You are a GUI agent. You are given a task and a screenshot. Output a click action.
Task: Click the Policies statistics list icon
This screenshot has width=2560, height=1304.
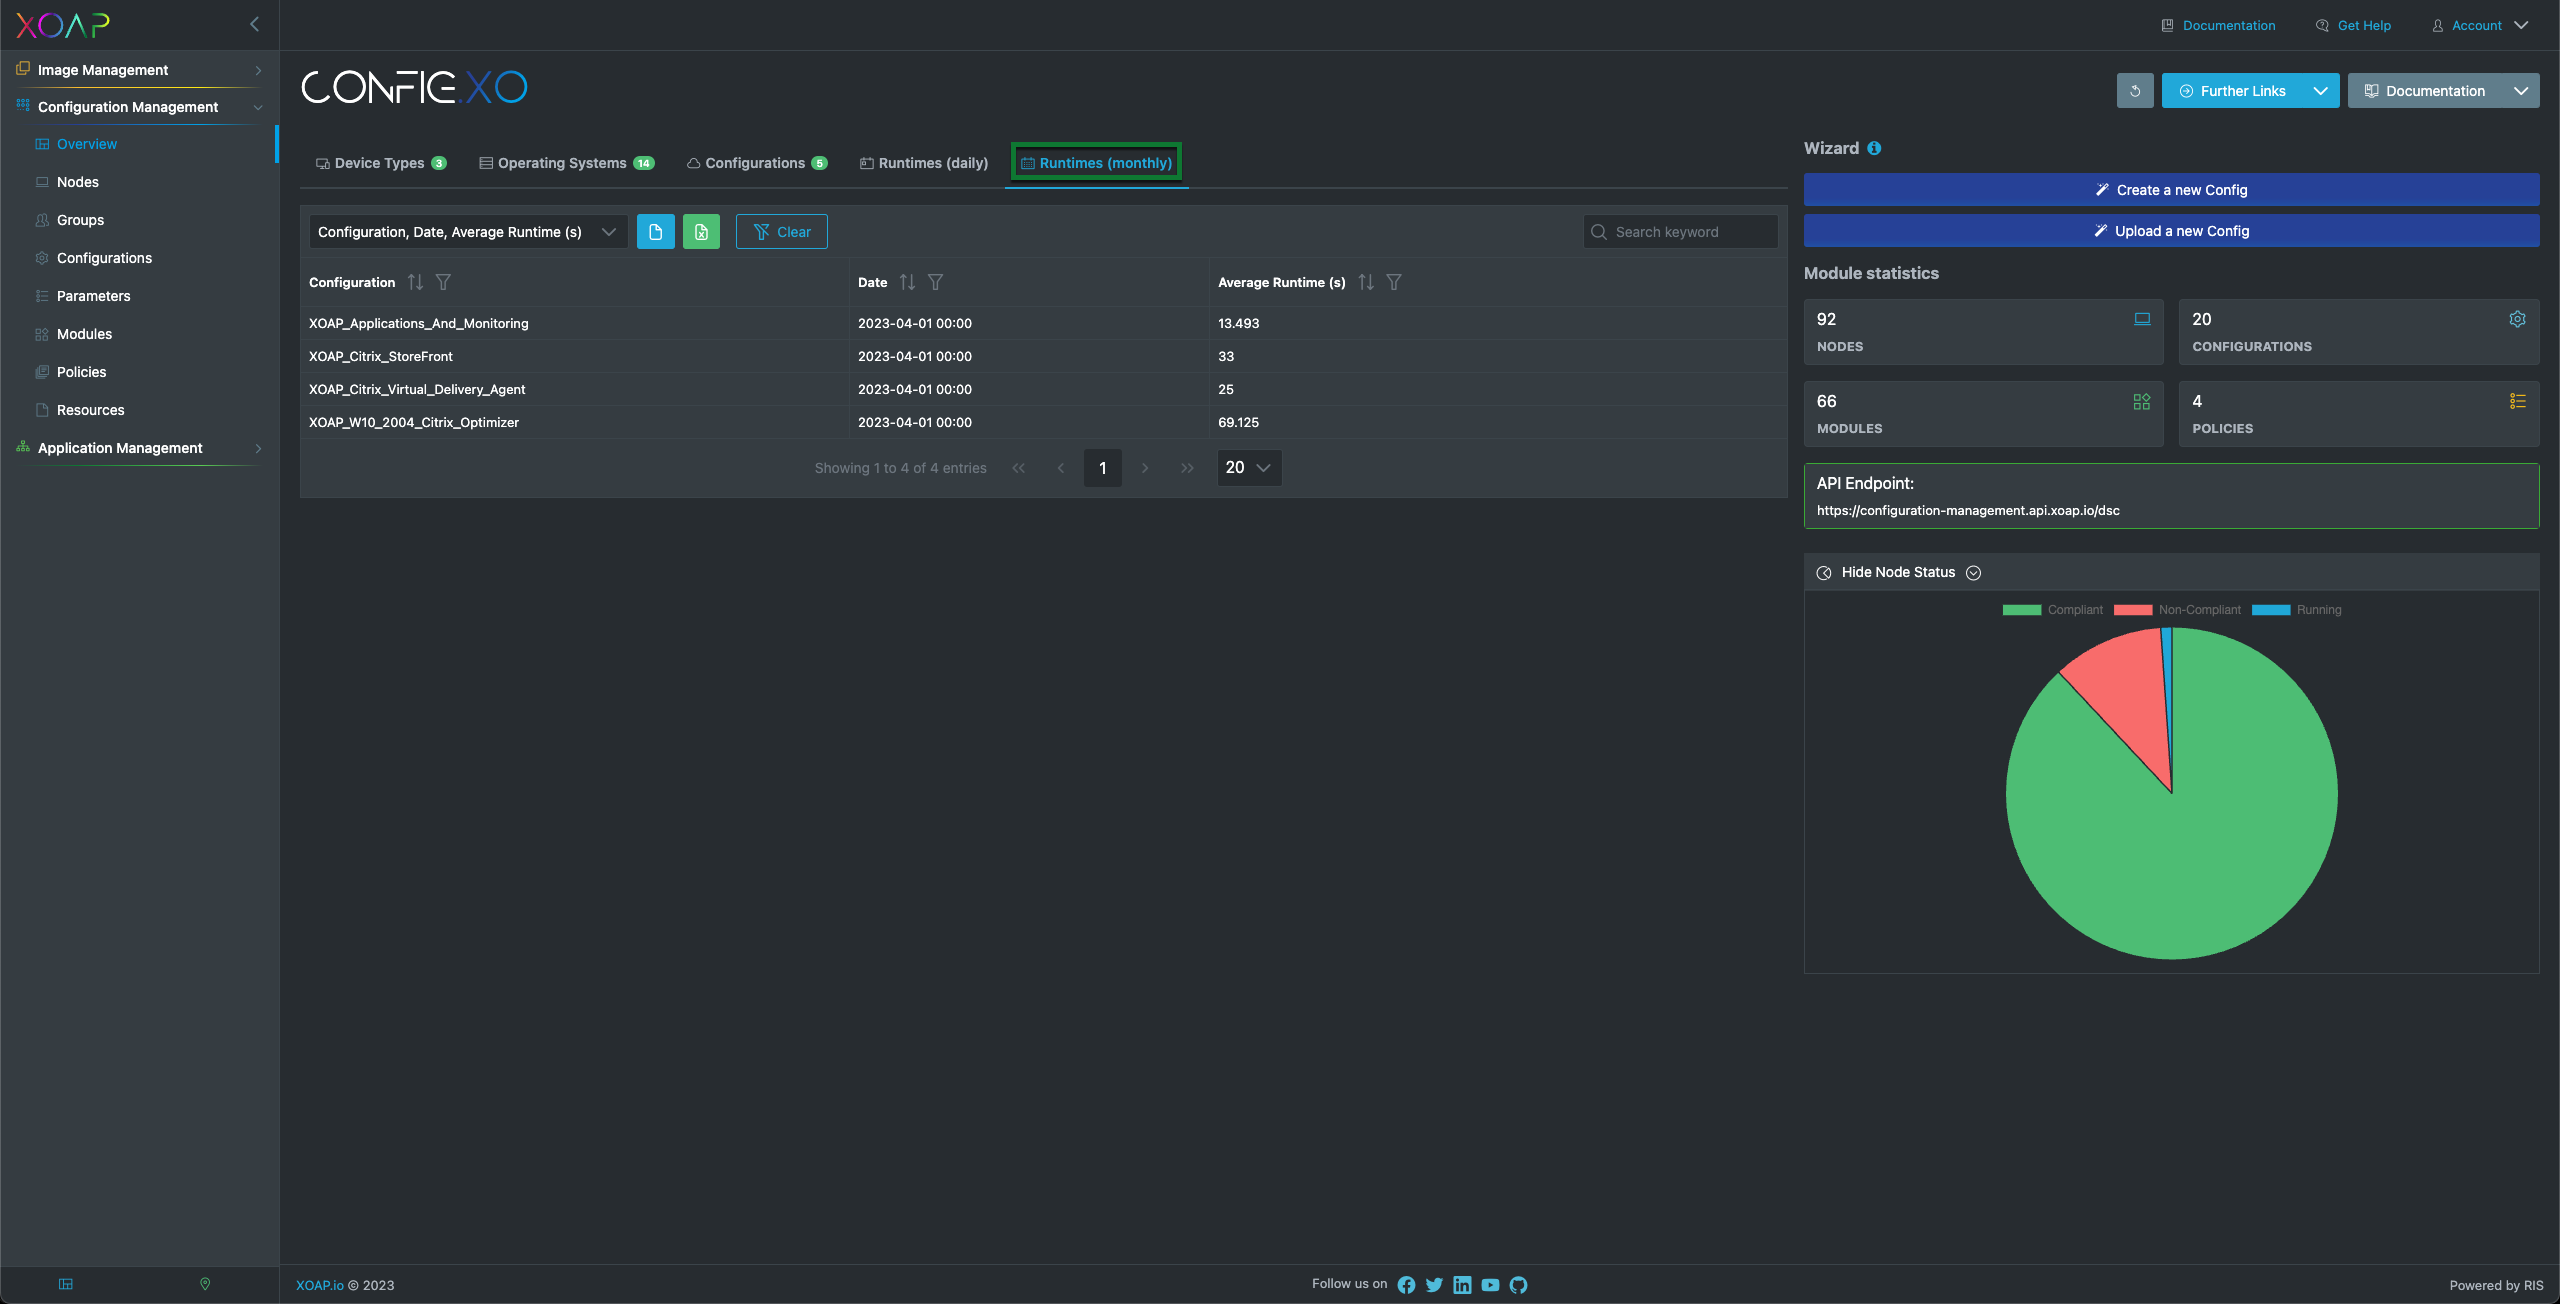click(x=2518, y=401)
